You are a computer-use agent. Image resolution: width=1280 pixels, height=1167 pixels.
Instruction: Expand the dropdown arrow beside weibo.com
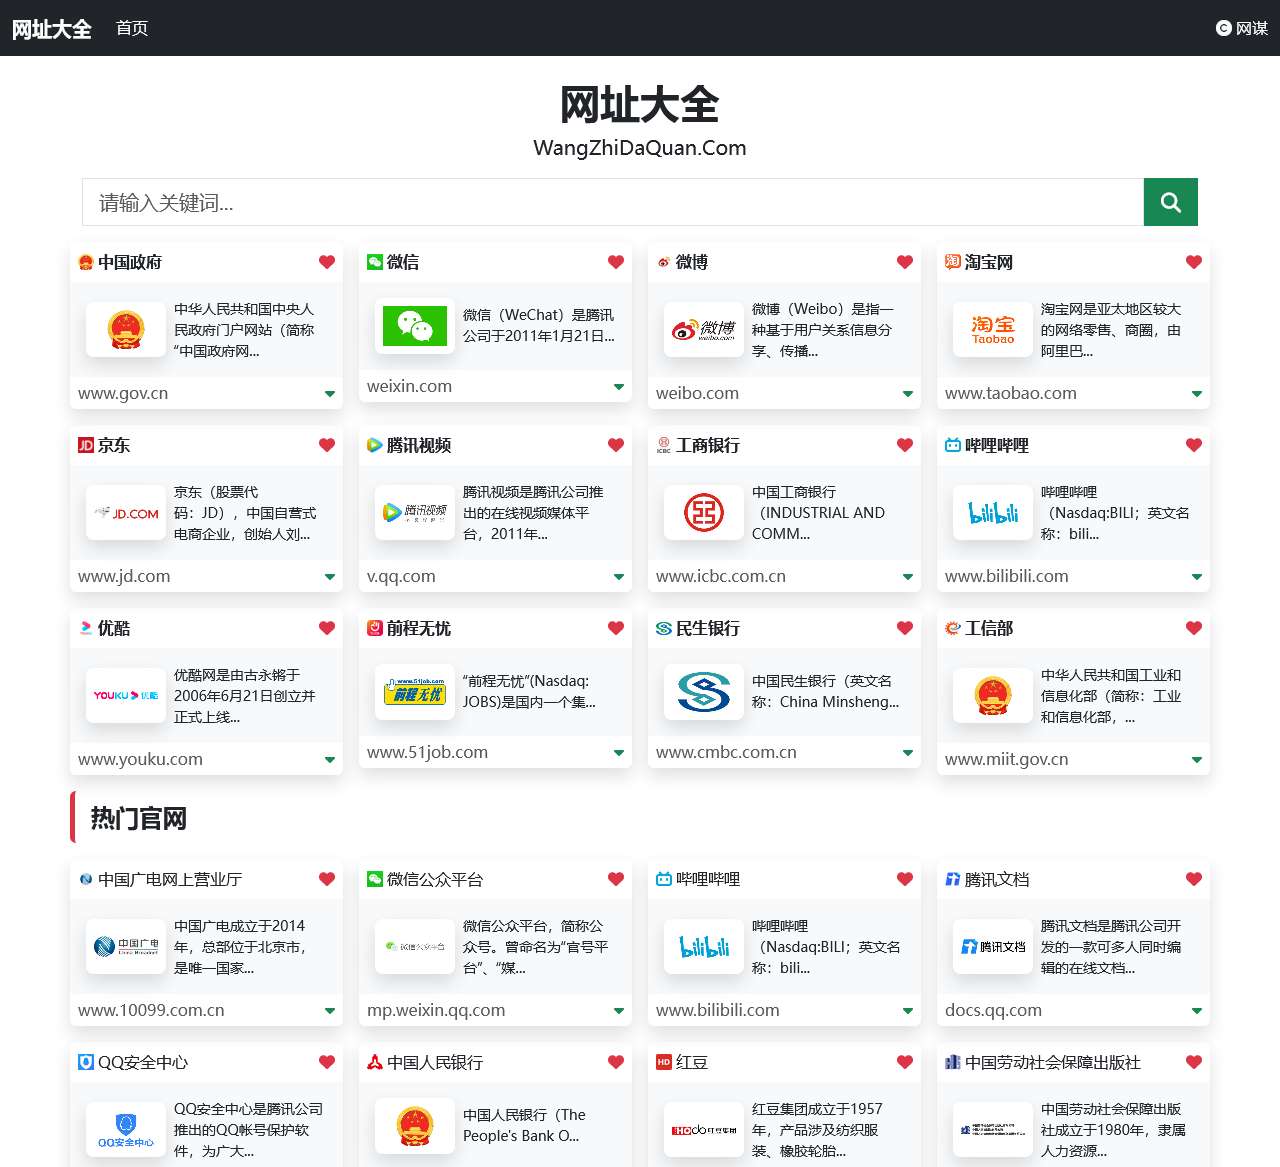(x=908, y=394)
